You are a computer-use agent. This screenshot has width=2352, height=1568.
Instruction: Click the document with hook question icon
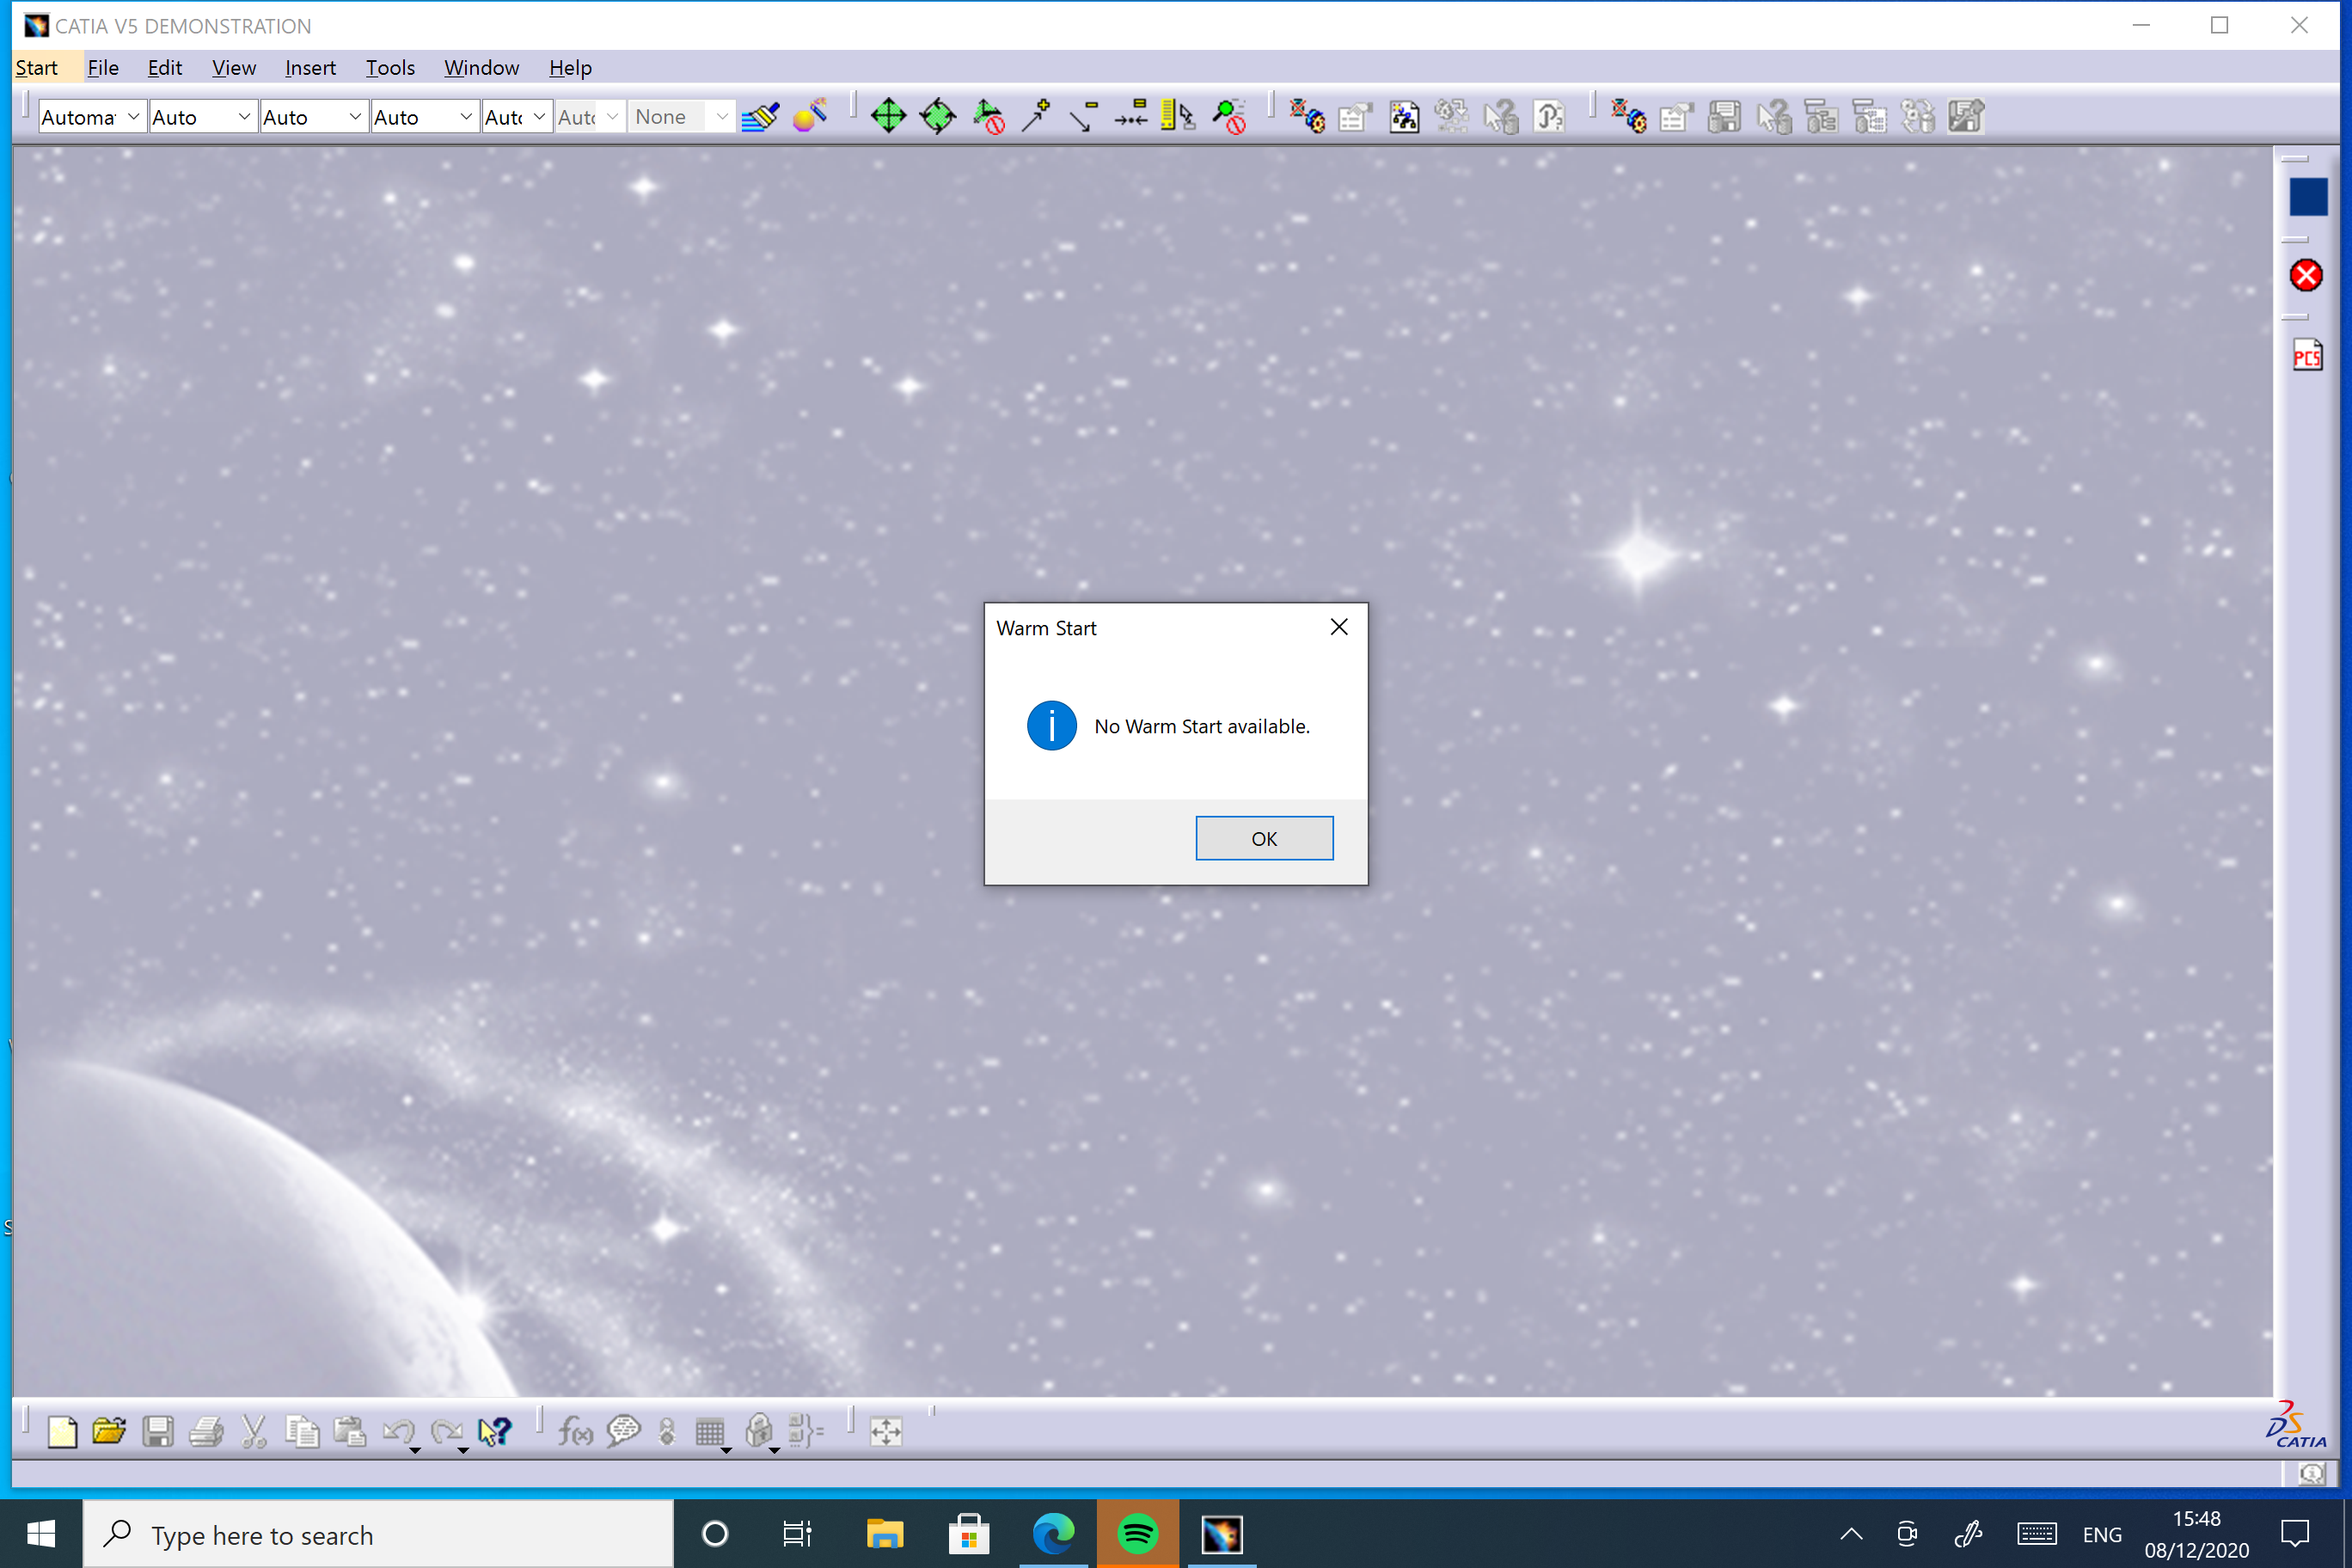[1549, 117]
